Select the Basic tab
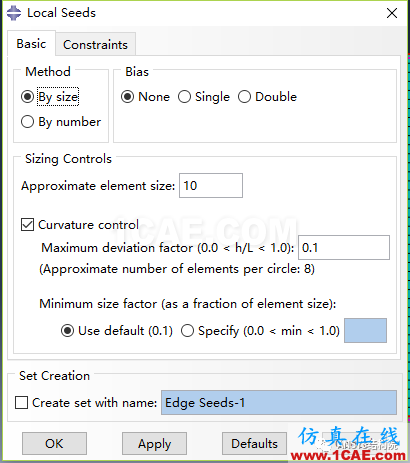410x463 pixels. [x=31, y=43]
